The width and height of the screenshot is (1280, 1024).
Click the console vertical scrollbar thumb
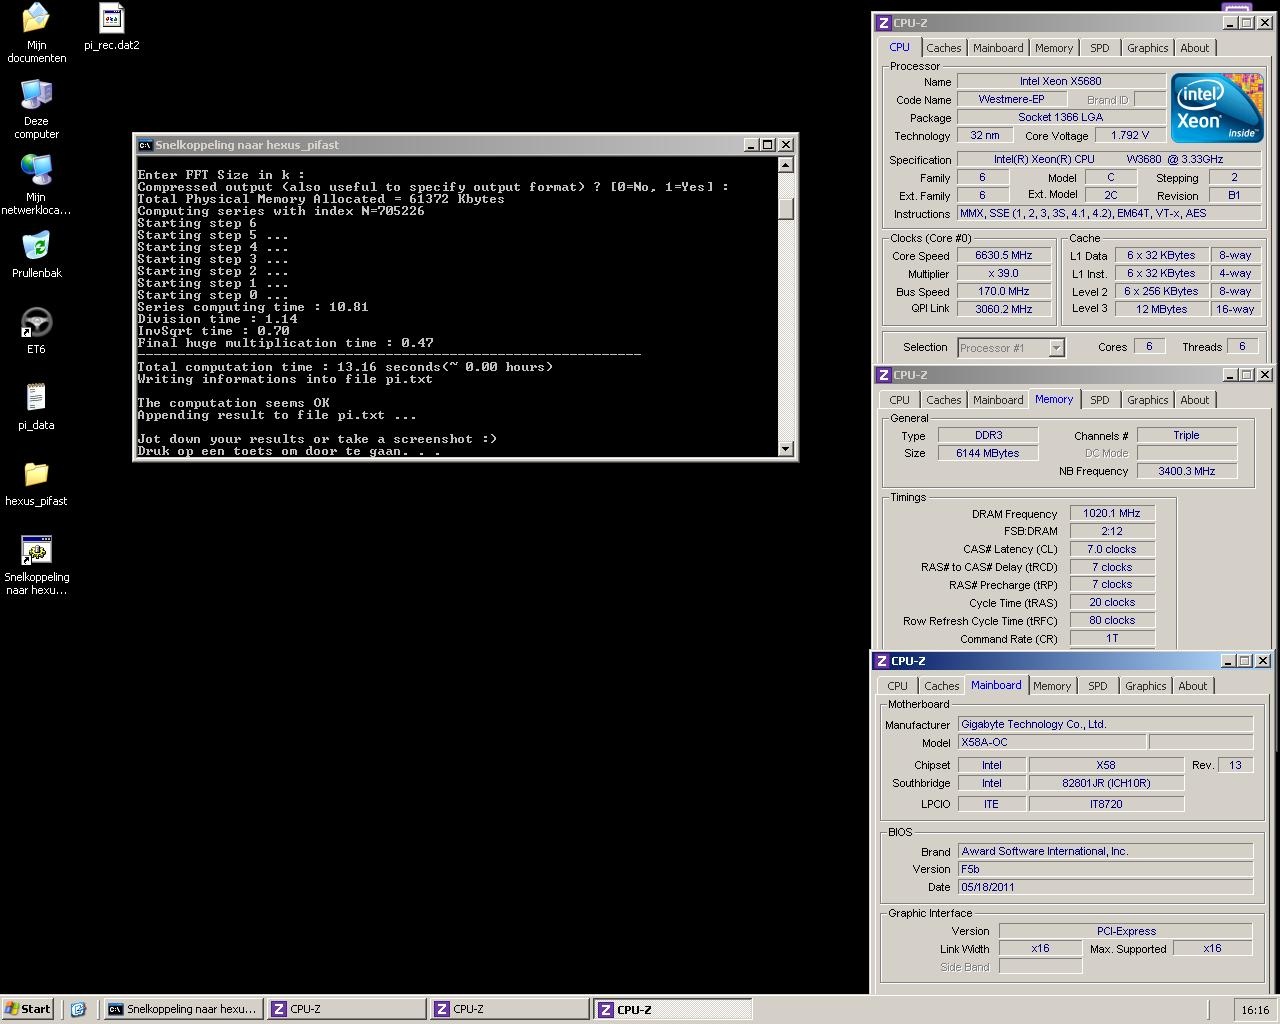786,208
